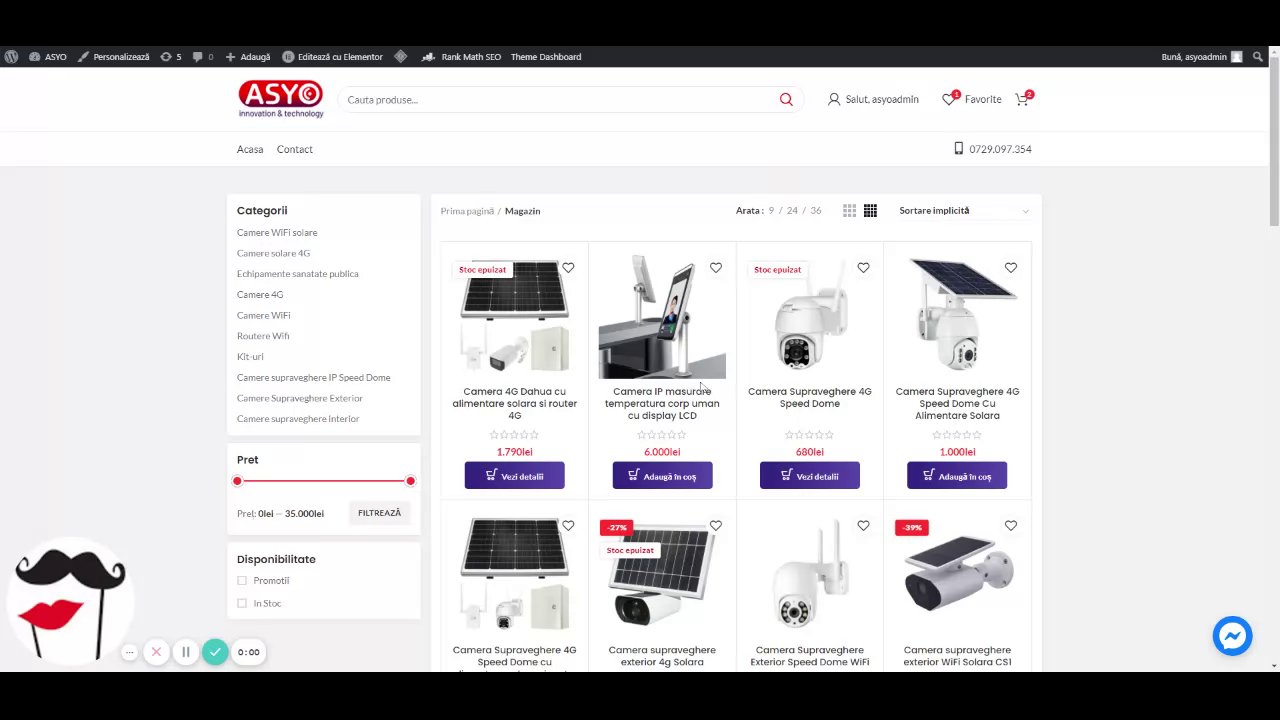Switch to four-column grid view
Image resolution: width=1280 pixels, height=720 pixels.
point(870,211)
